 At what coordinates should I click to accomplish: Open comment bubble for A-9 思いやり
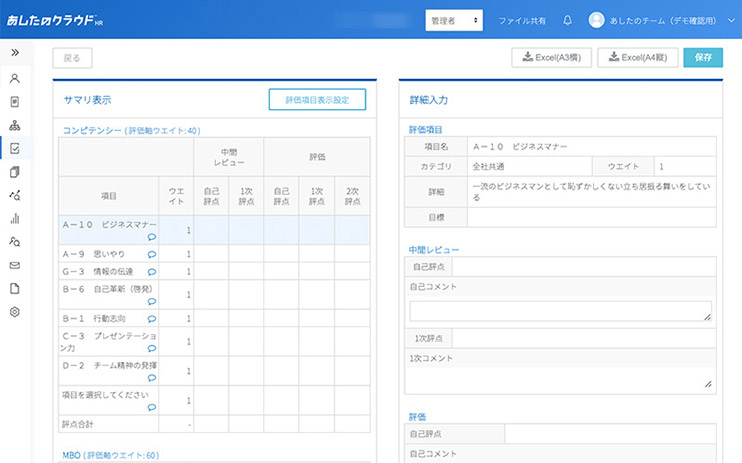click(x=151, y=254)
